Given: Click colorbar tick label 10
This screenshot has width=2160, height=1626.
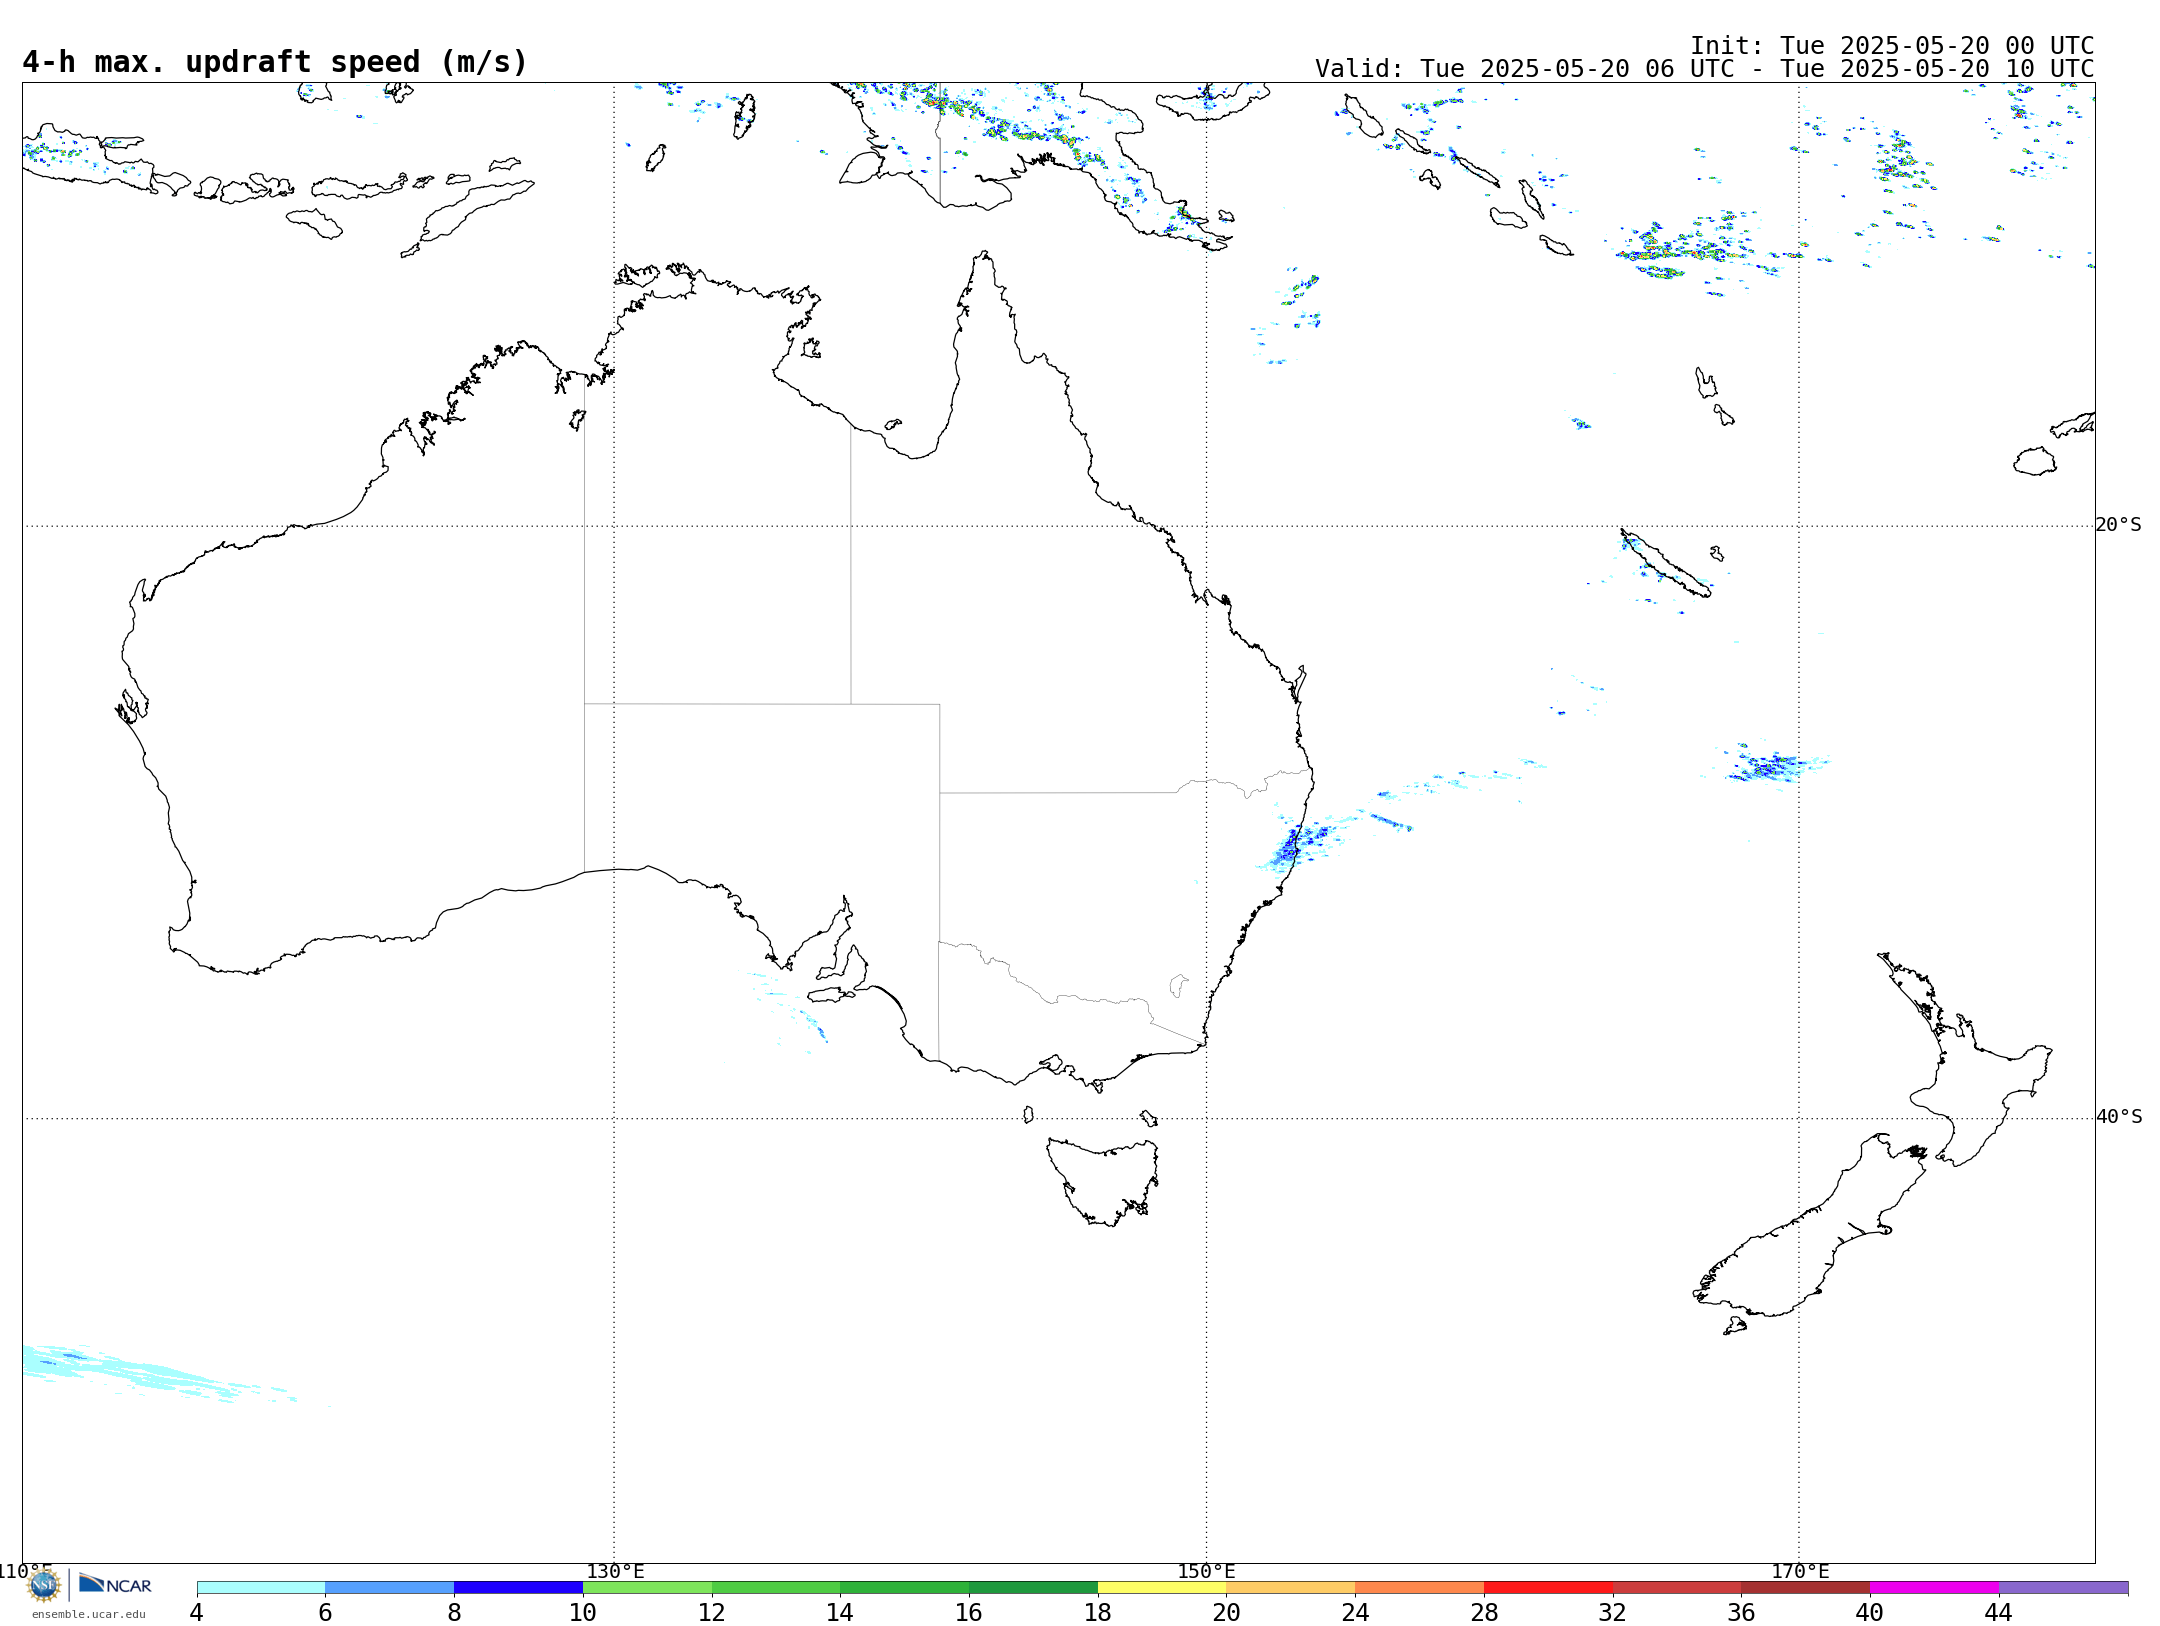Looking at the screenshot, I should coord(583,1612).
